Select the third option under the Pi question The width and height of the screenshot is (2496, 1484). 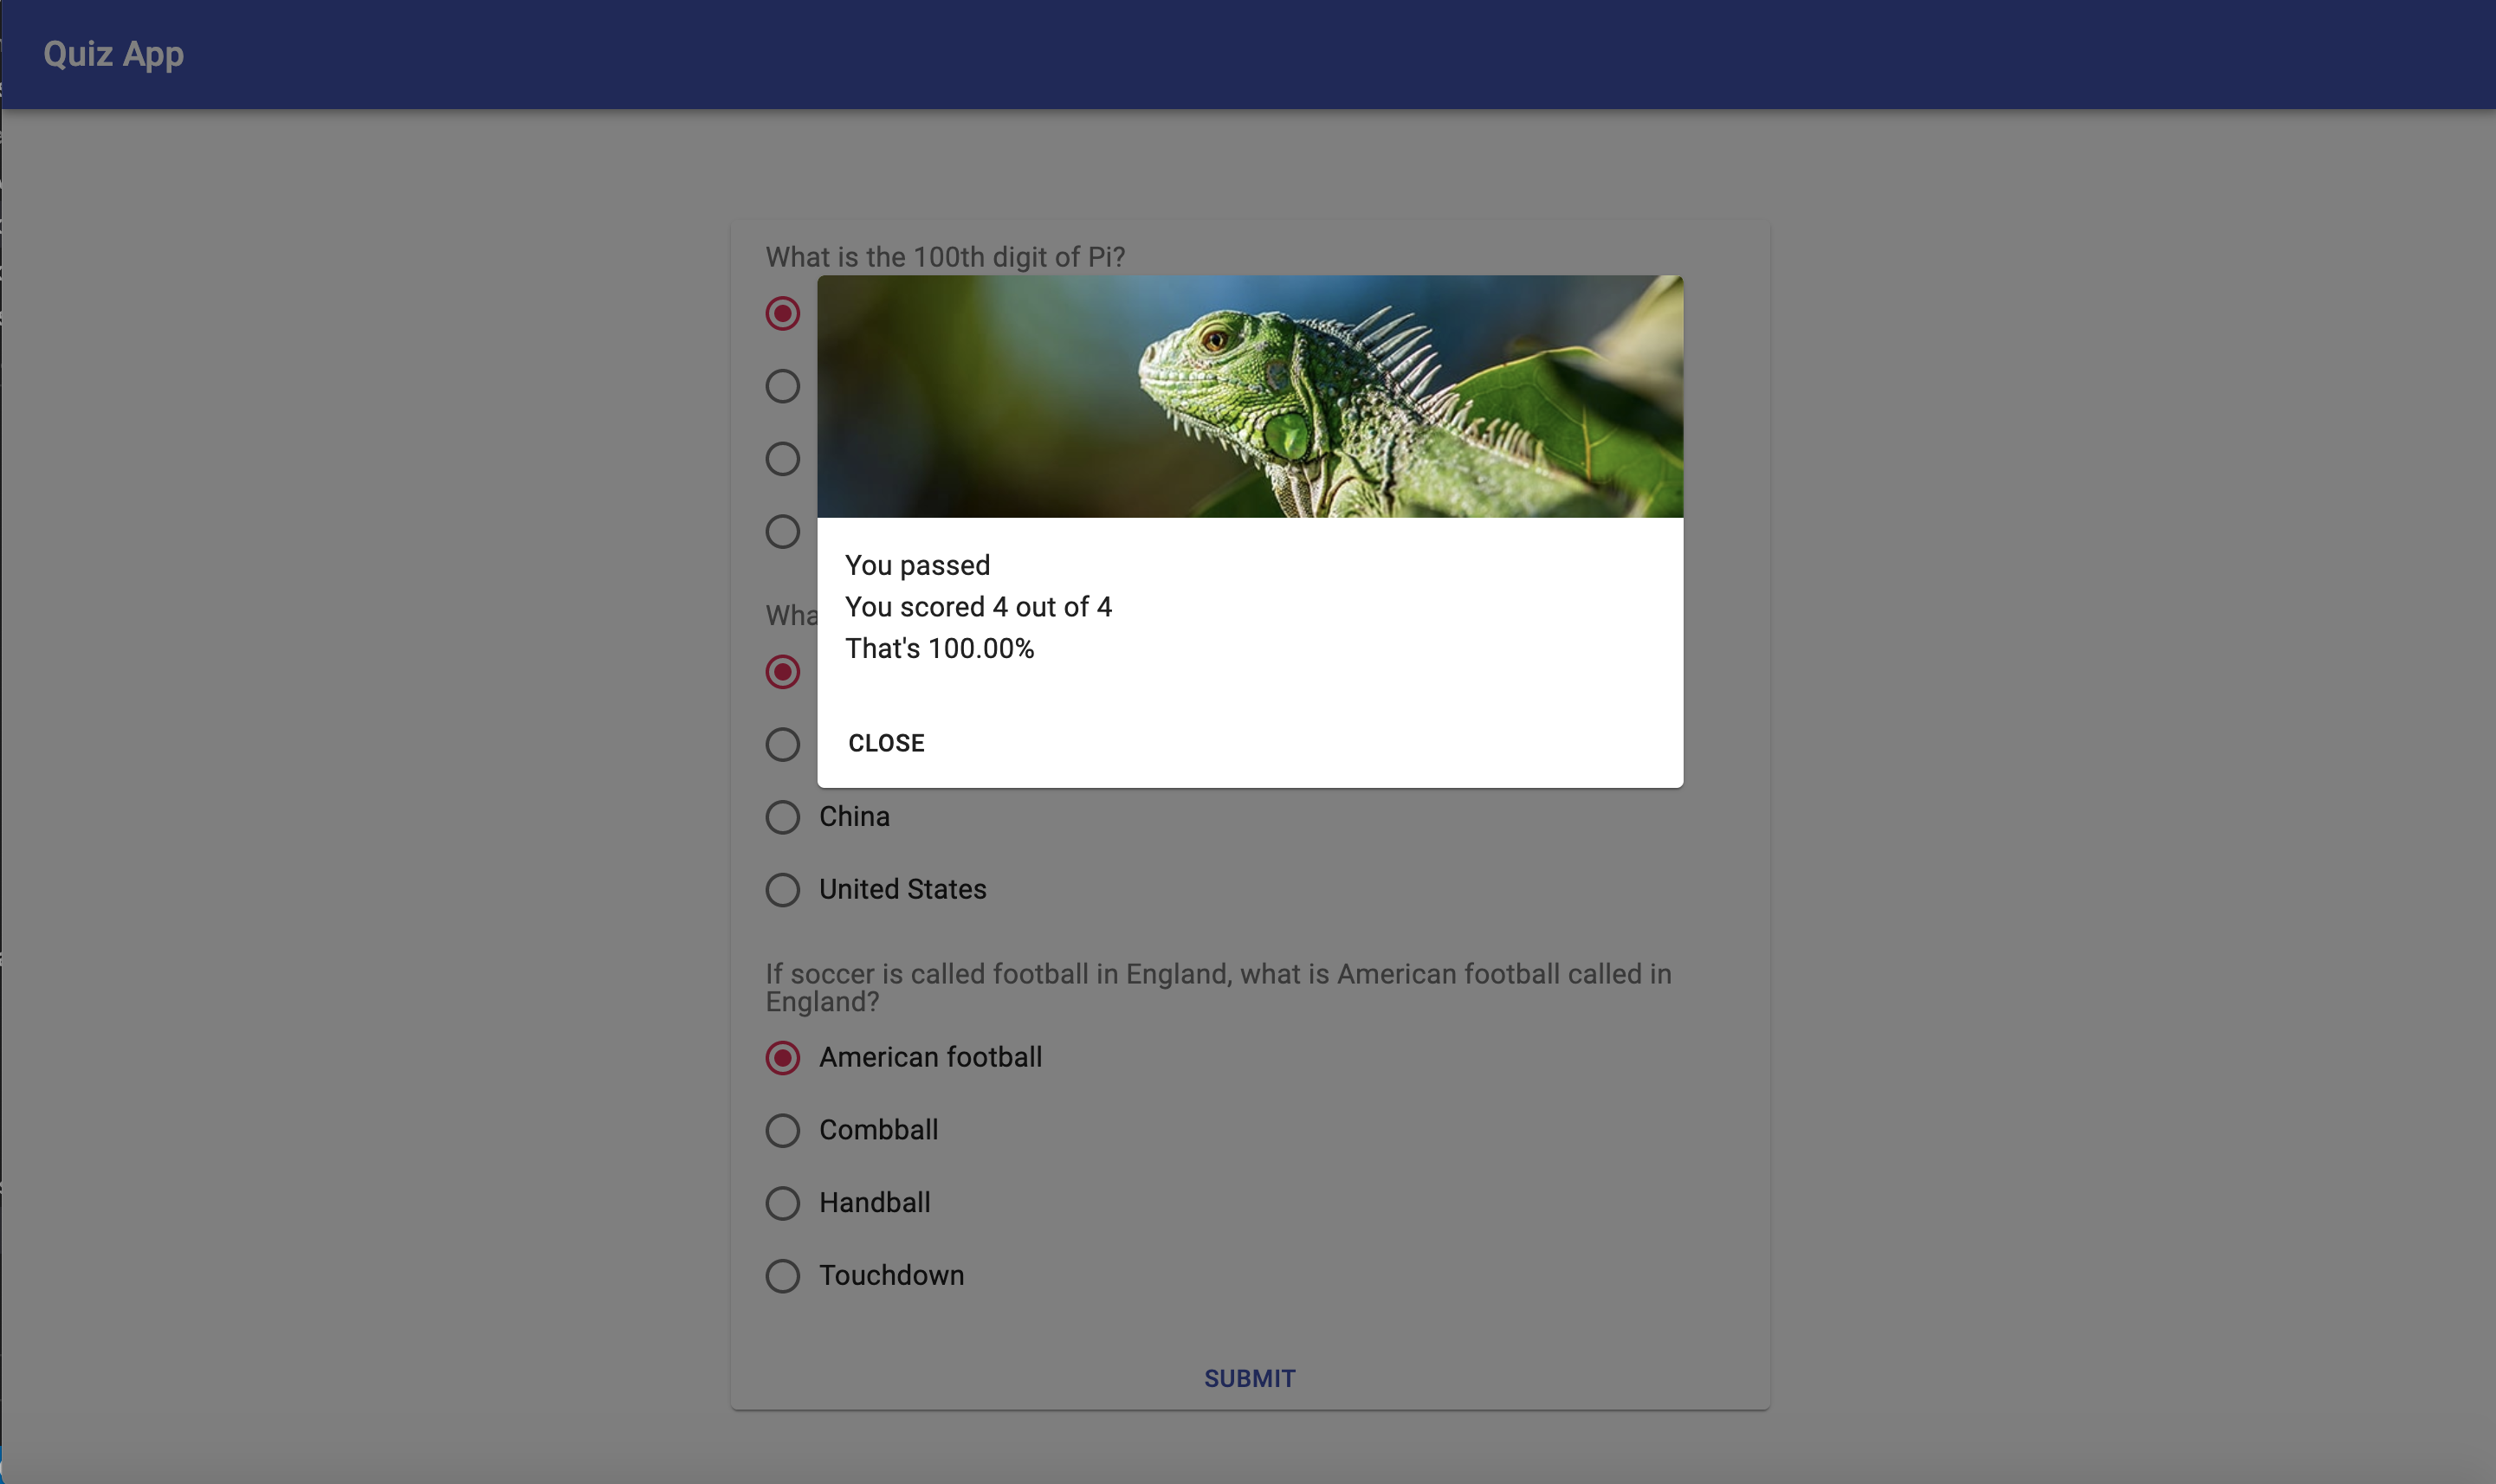[783, 459]
